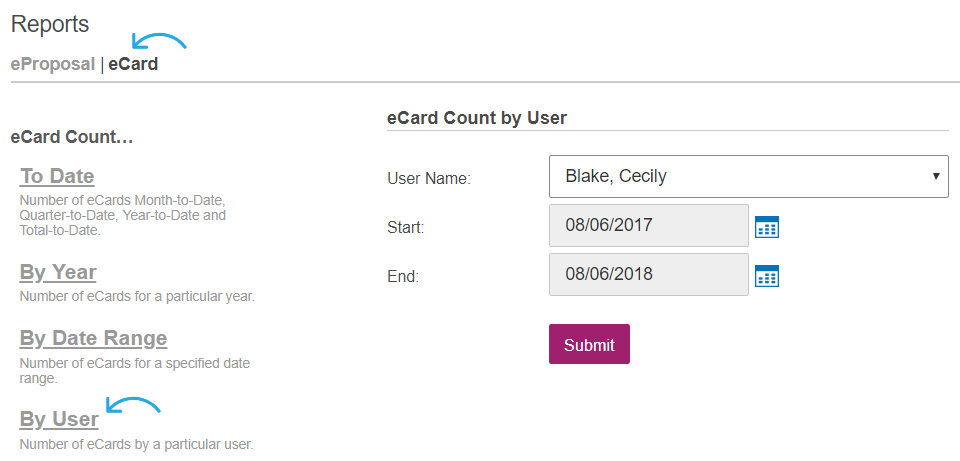The height and width of the screenshot is (461, 960).
Task: Click the Reports page heading
Action: pyautogui.click(x=50, y=24)
